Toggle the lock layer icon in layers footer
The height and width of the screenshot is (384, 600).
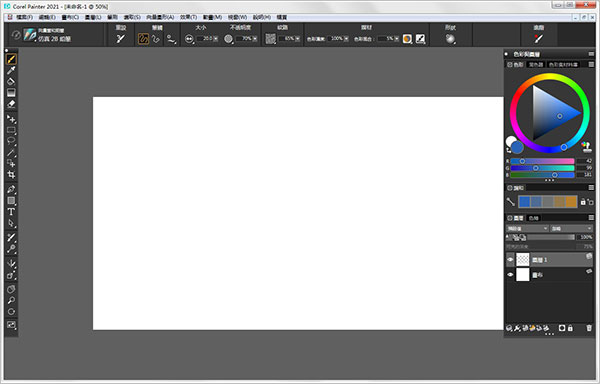click(571, 328)
